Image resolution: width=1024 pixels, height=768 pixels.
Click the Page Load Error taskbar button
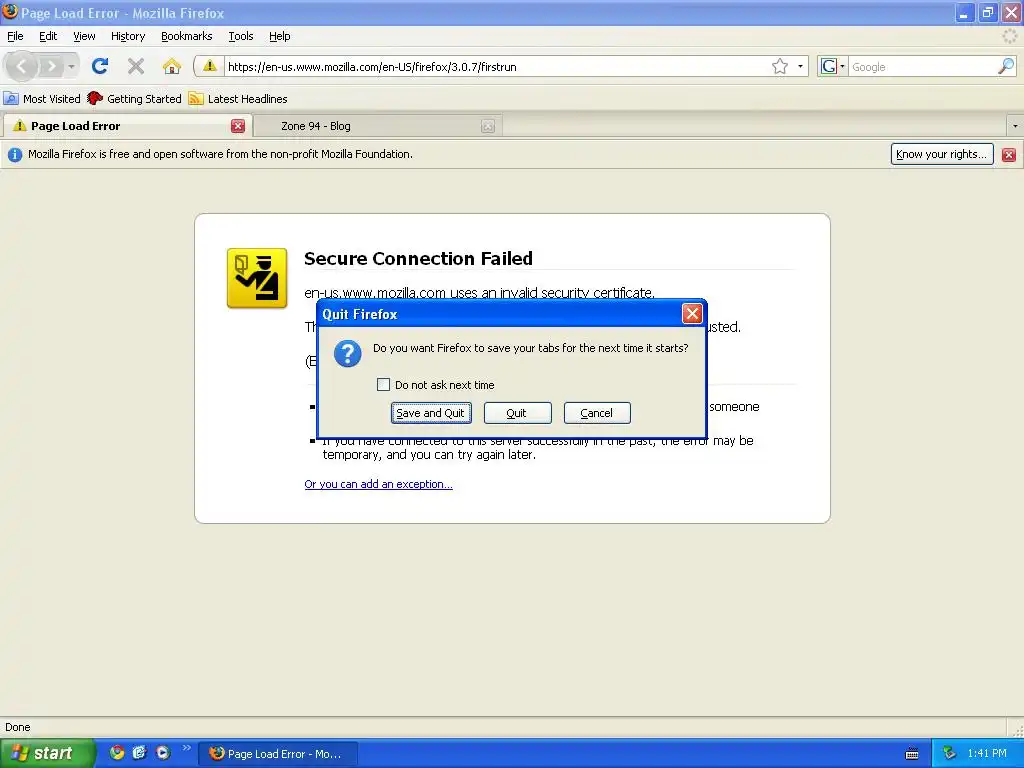[278, 754]
